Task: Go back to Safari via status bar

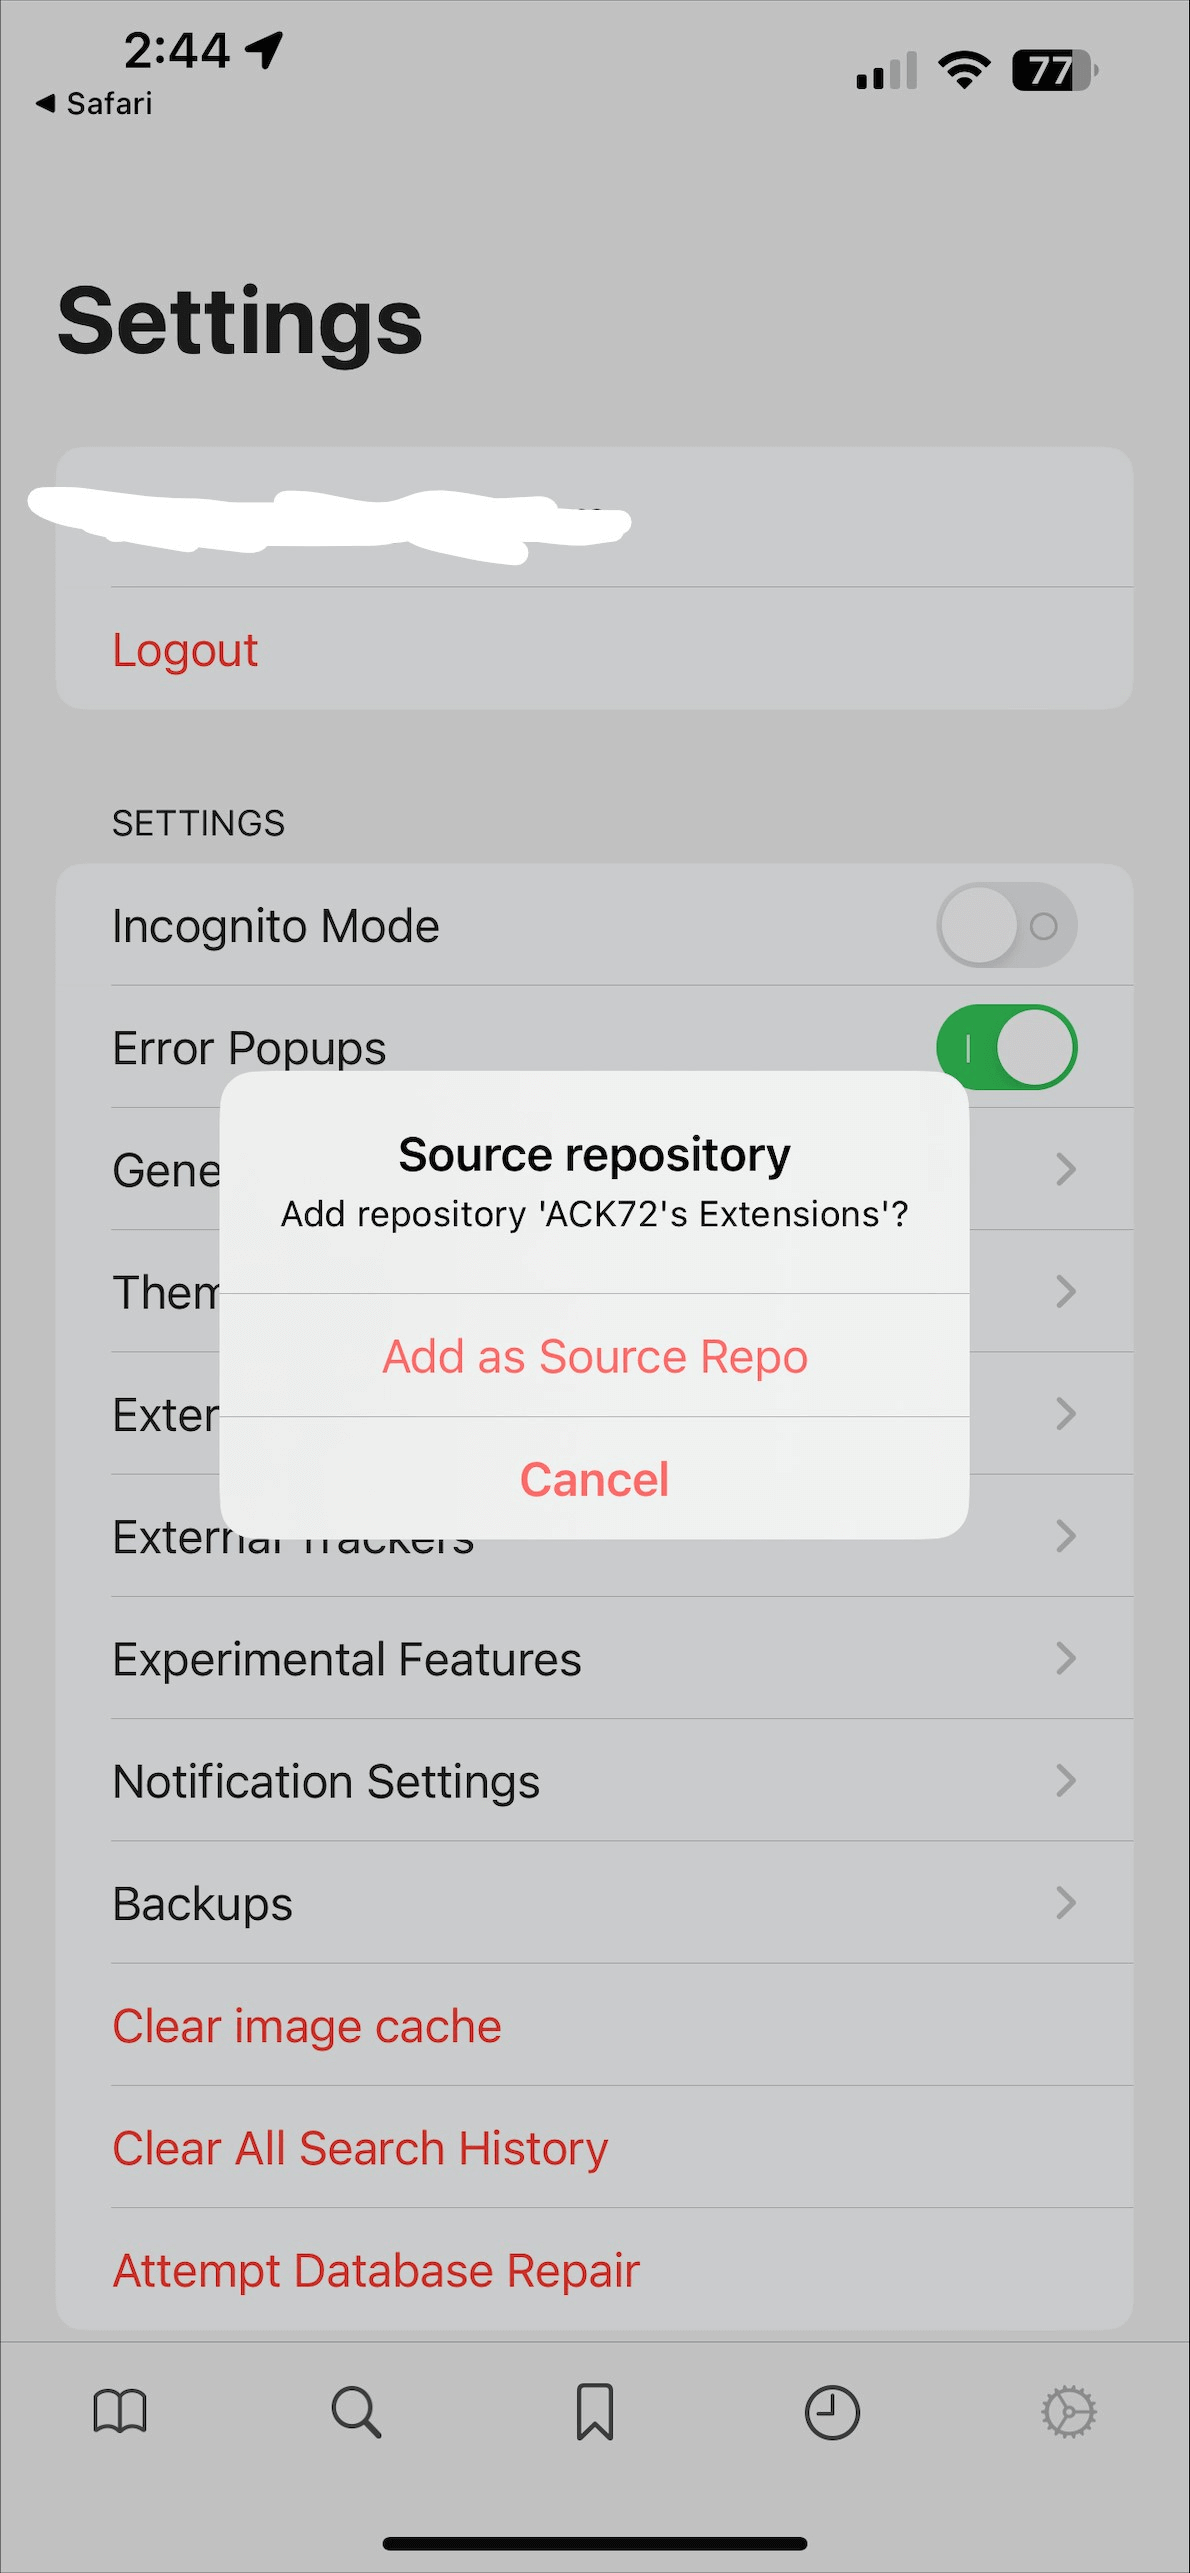Action: point(95,103)
